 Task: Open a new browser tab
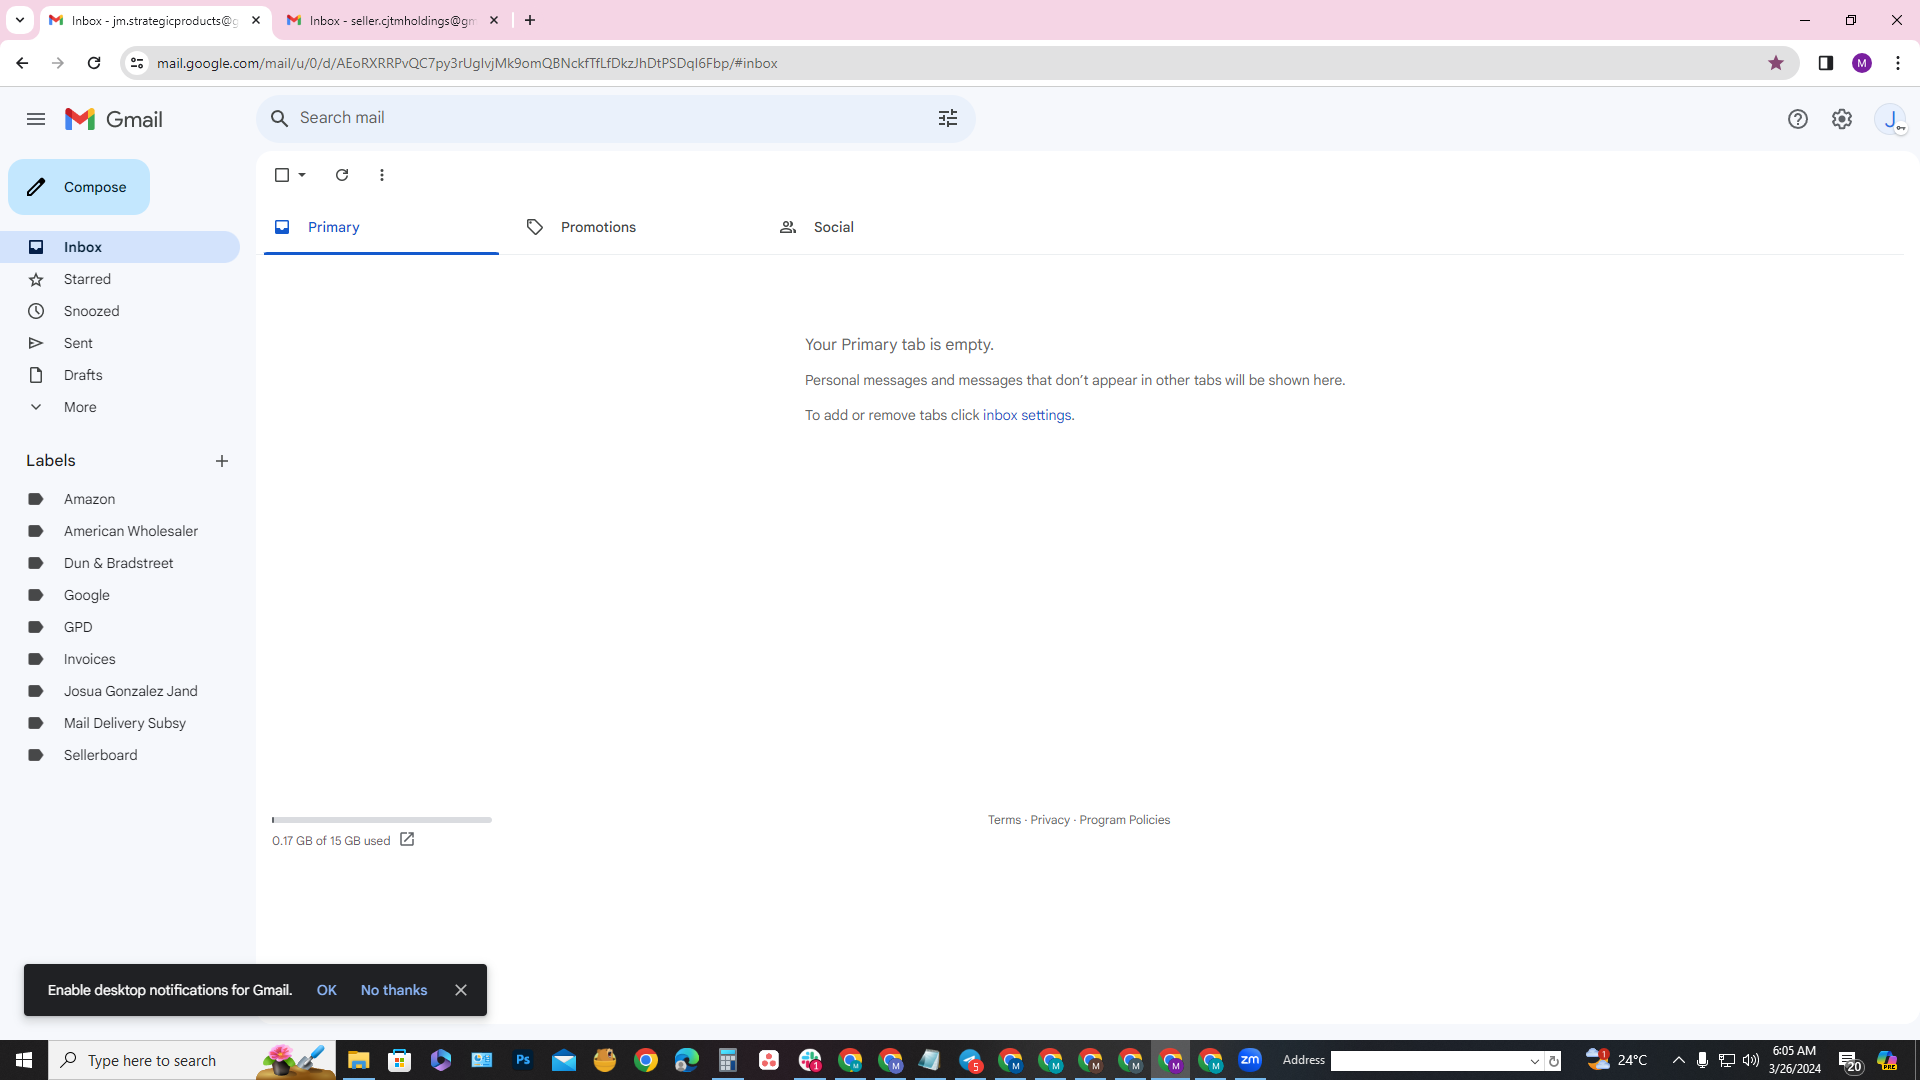point(530,20)
